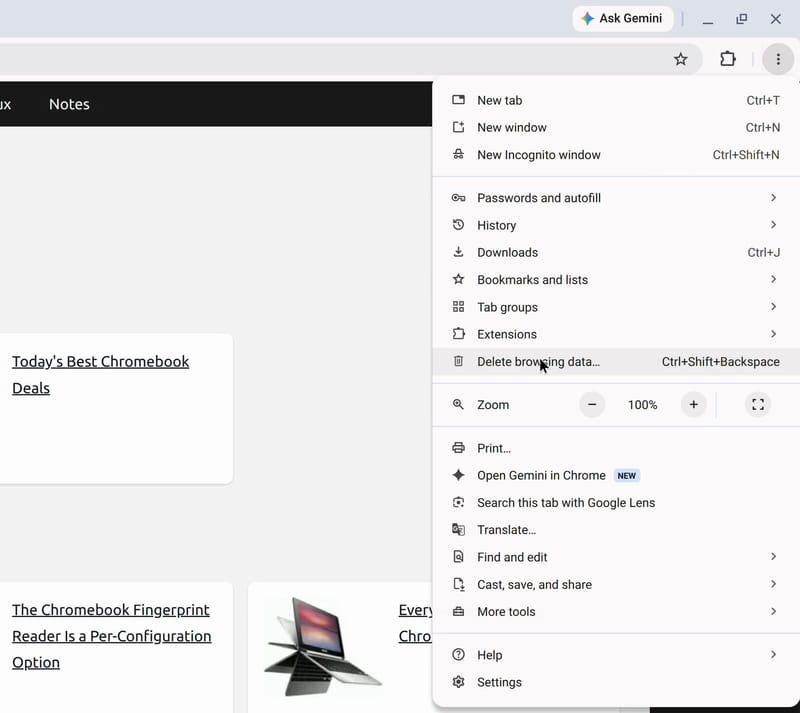Click the Ctrl+J shortcut text

pos(763,252)
